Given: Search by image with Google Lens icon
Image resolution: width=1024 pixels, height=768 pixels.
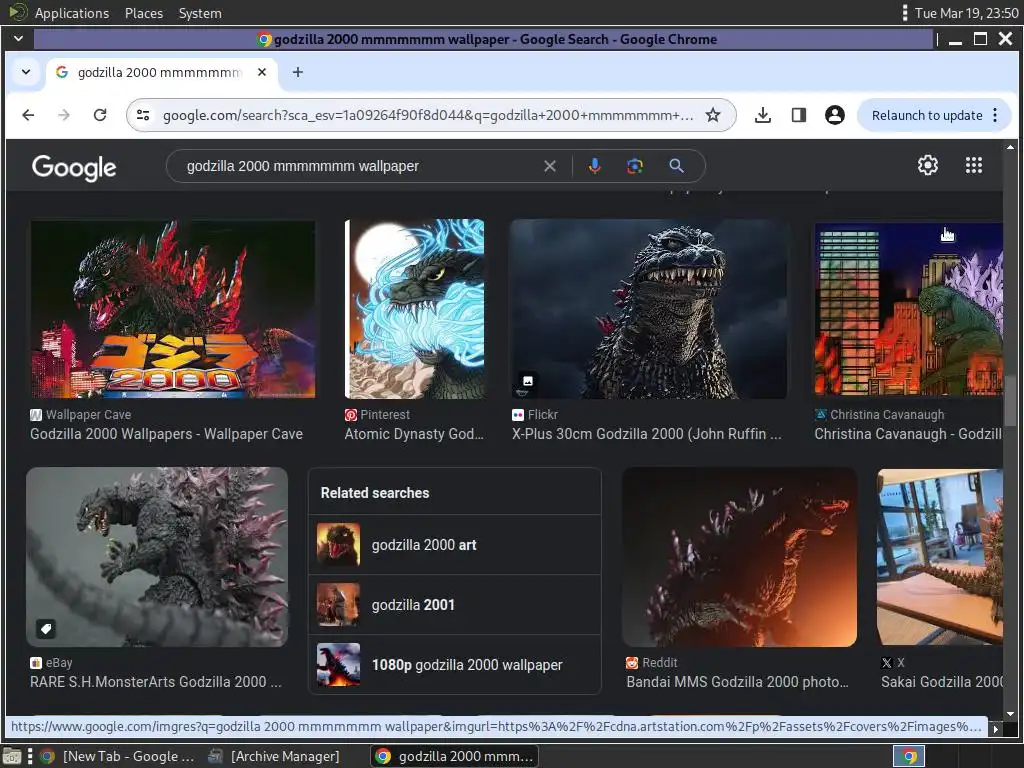Looking at the screenshot, I should (635, 166).
